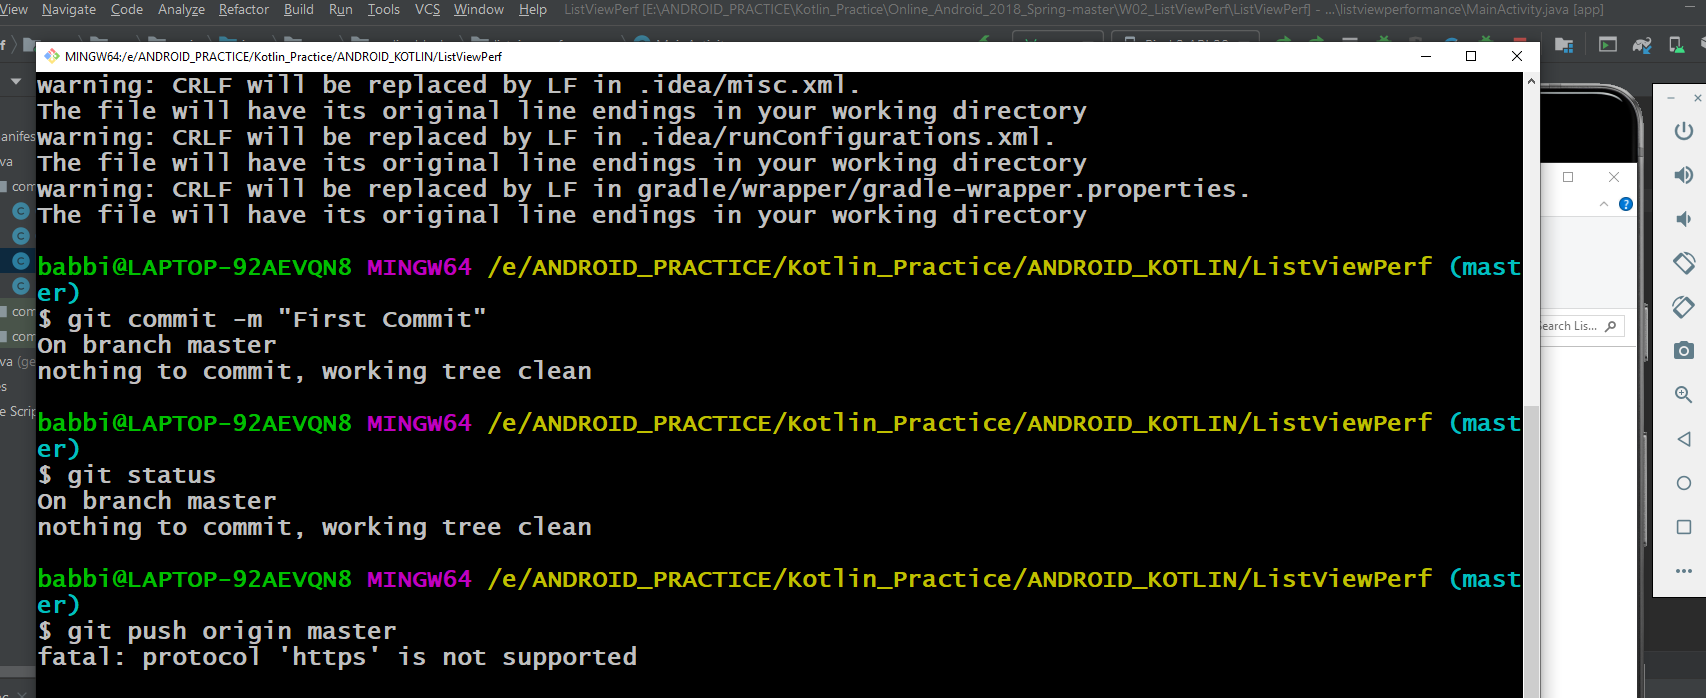Rotate the emulator right

tap(1684, 307)
